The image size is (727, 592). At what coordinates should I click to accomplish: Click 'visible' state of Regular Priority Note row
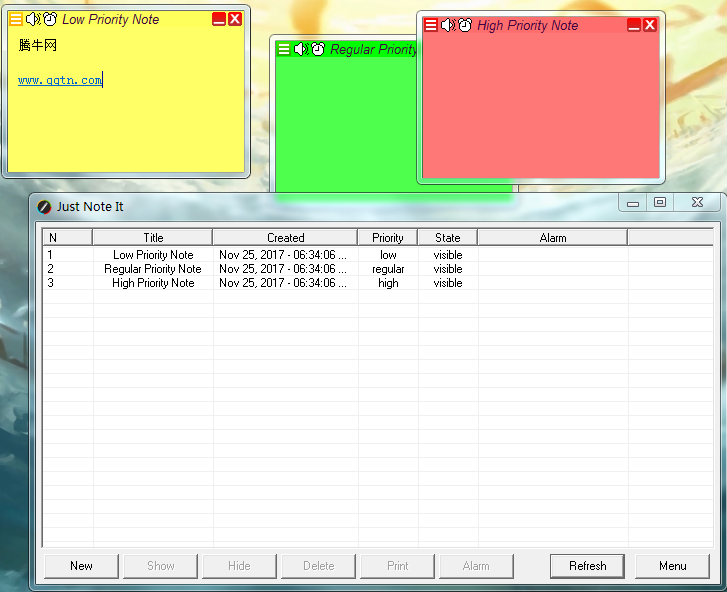click(448, 269)
